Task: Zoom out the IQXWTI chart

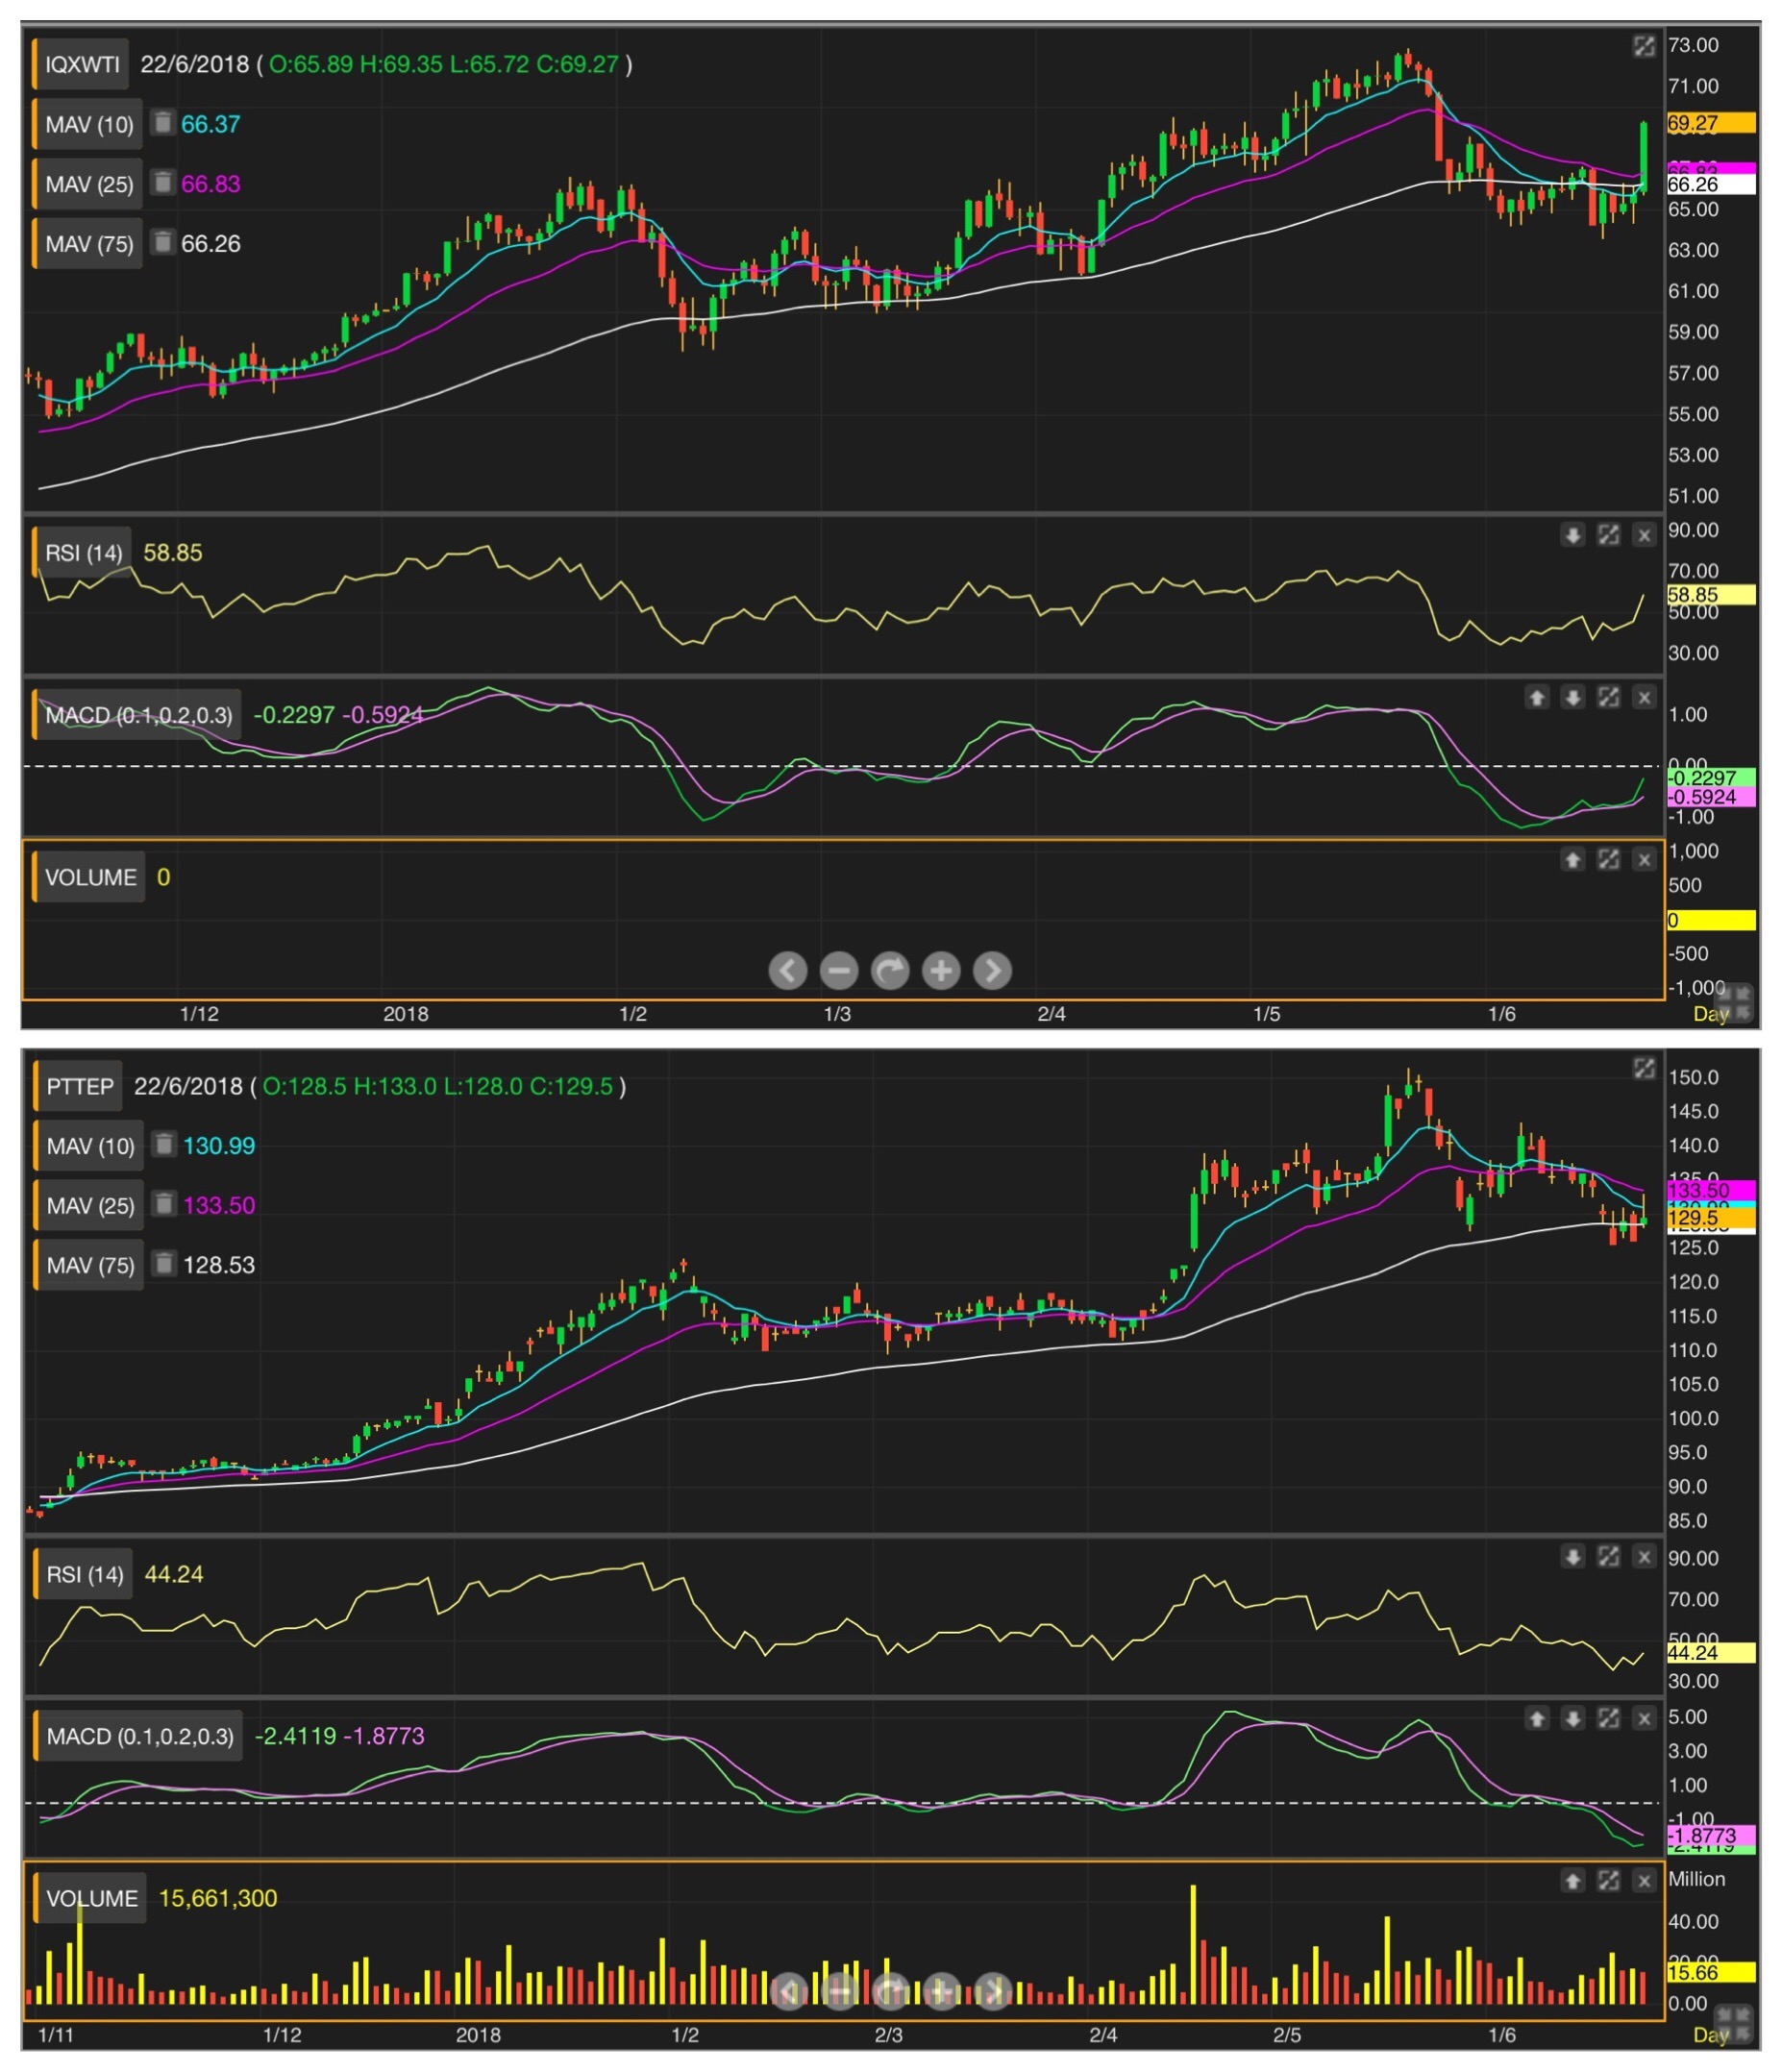Action: point(839,970)
